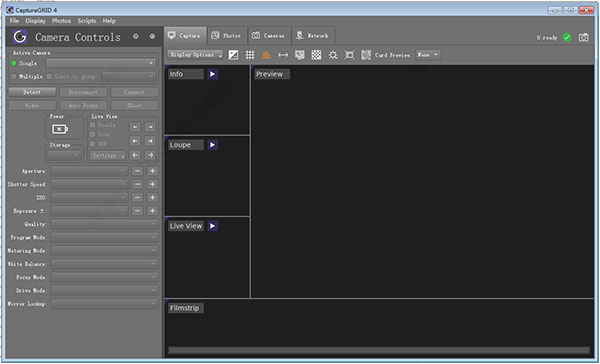Click the crop frame icon in toolbar
Viewport: 600px width, 364px height.
point(349,55)
